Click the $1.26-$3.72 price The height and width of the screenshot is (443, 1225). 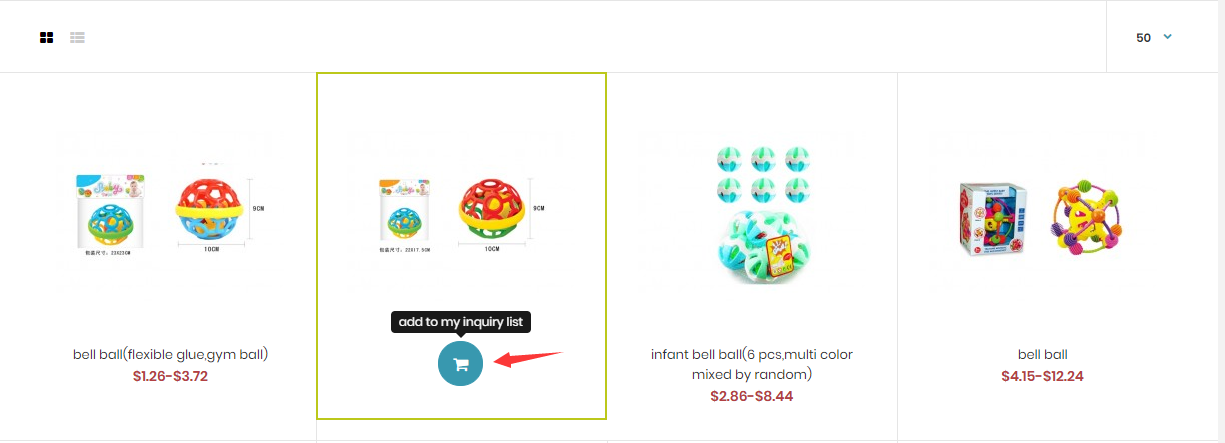pyautogui.click(x=170, y=376)
